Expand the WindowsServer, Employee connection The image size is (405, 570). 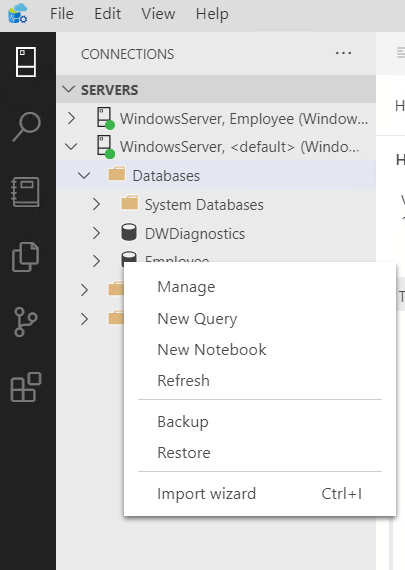pyautogui.click(x=72, y=118)
